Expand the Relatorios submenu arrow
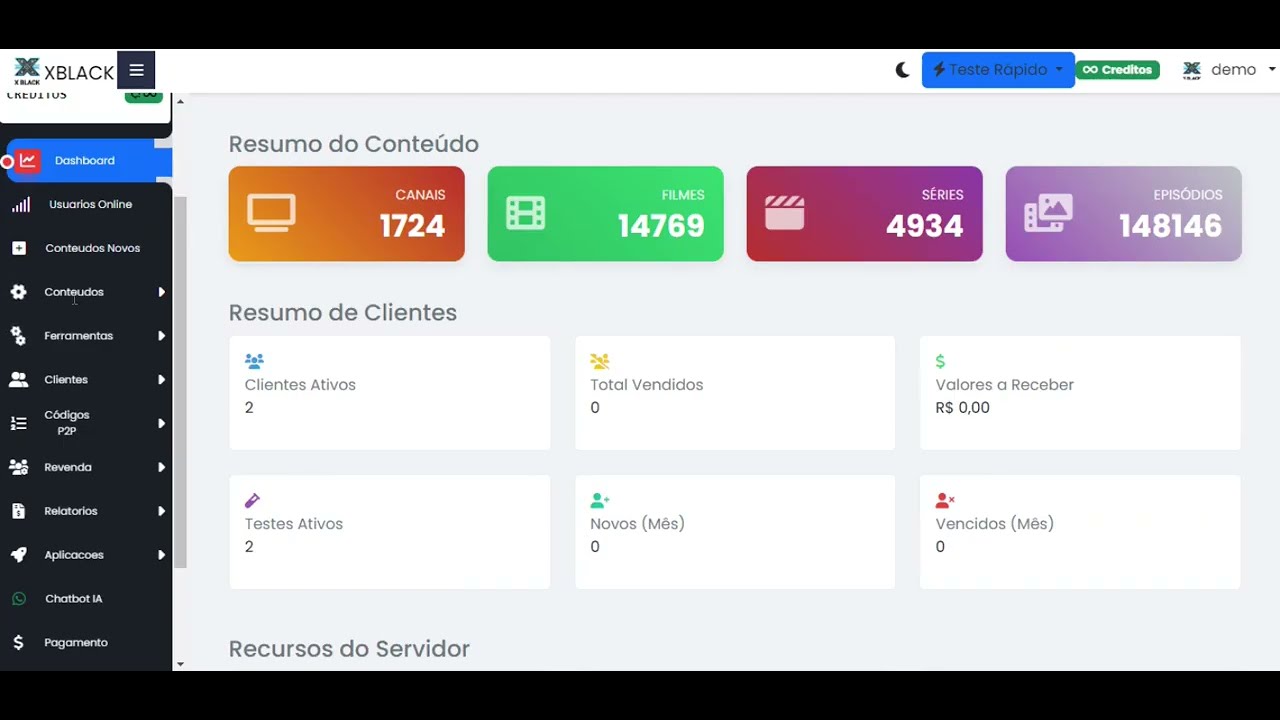 [161, 511]
